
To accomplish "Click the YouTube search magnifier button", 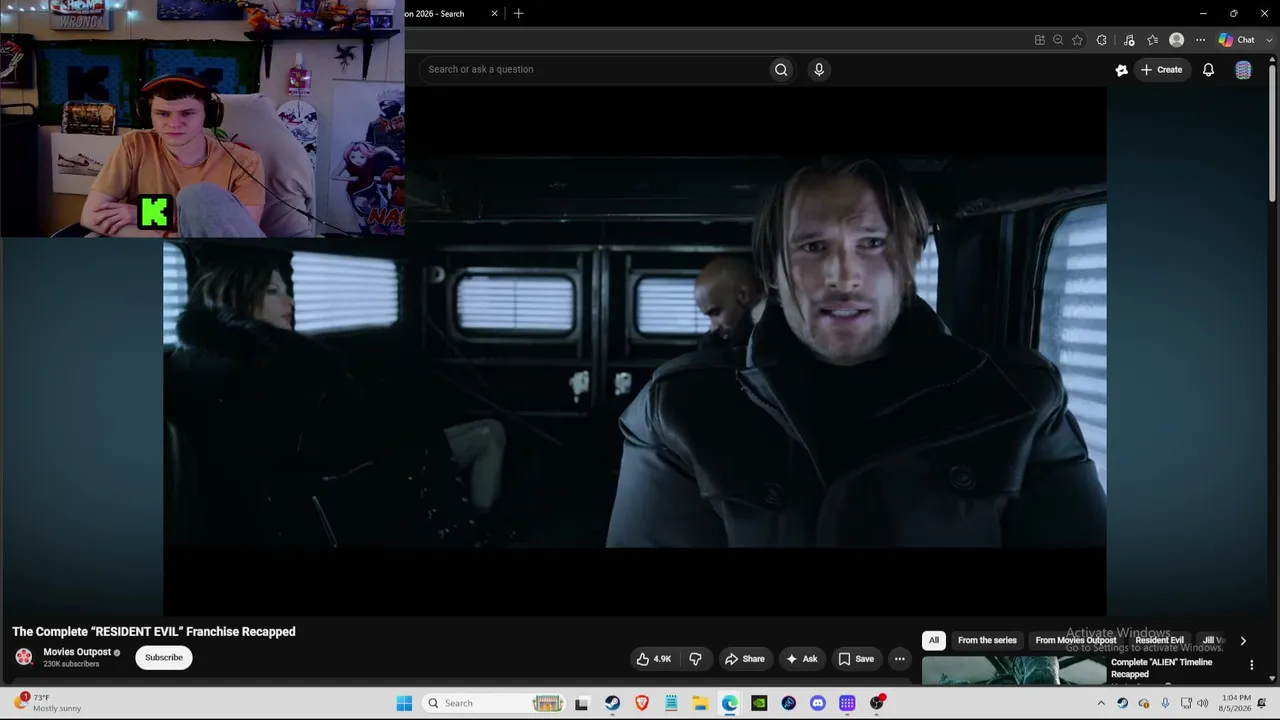I will click(781, 69).
